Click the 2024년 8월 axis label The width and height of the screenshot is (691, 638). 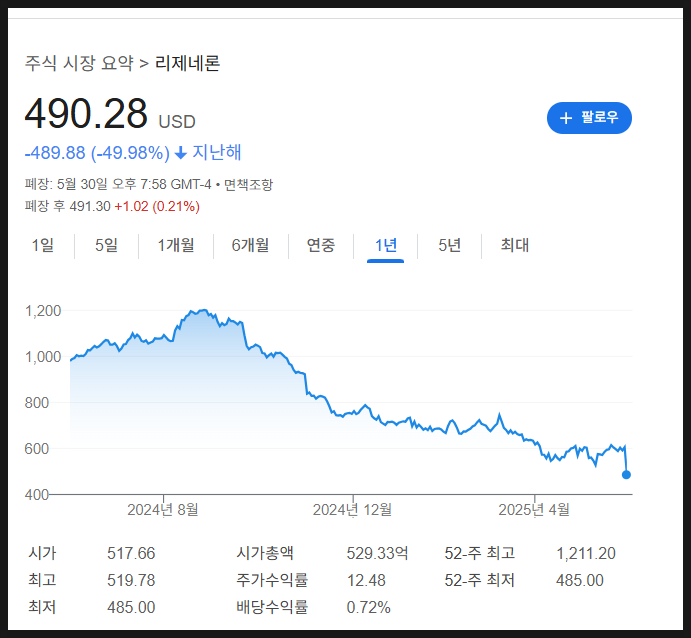(163, 510)
